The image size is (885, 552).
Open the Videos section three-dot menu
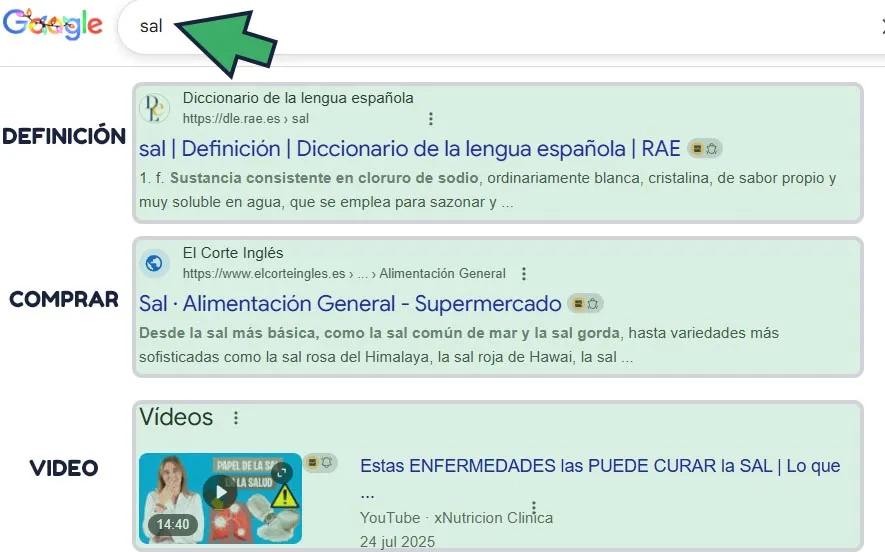236,418
